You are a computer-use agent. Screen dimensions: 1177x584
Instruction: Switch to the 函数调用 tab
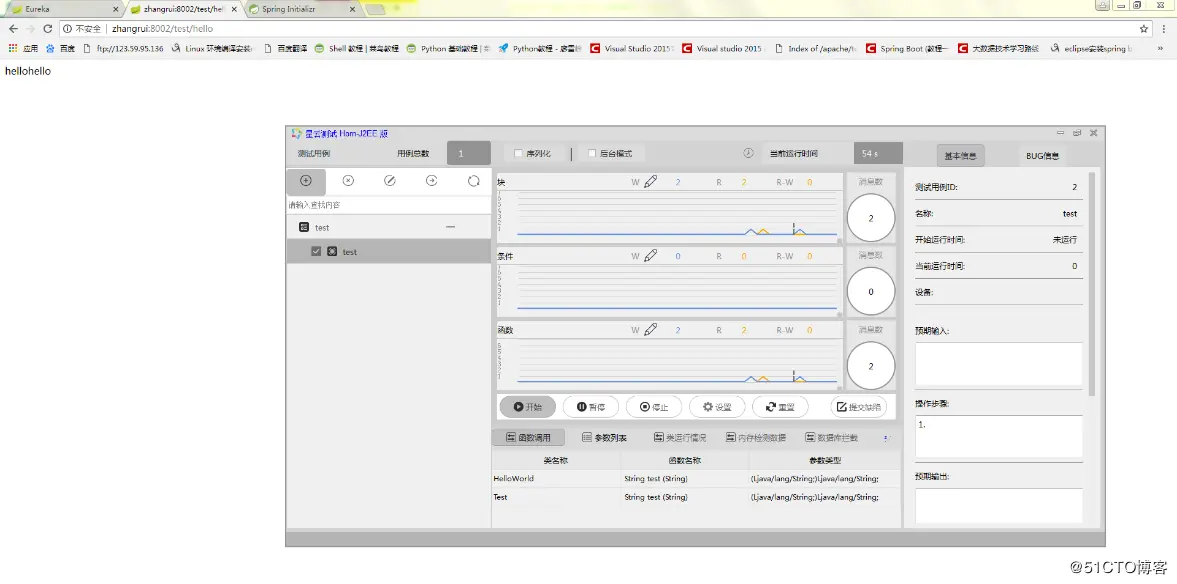pos(528,438)
